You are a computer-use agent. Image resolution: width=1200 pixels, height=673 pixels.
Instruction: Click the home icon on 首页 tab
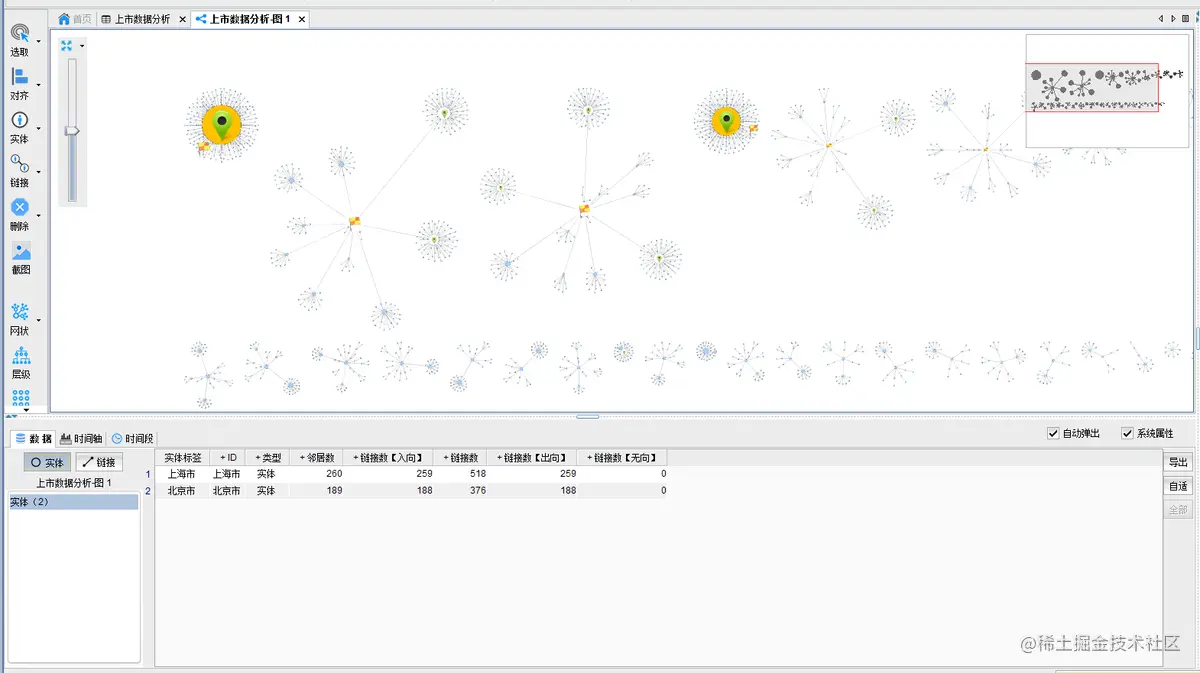coord(64,19)
